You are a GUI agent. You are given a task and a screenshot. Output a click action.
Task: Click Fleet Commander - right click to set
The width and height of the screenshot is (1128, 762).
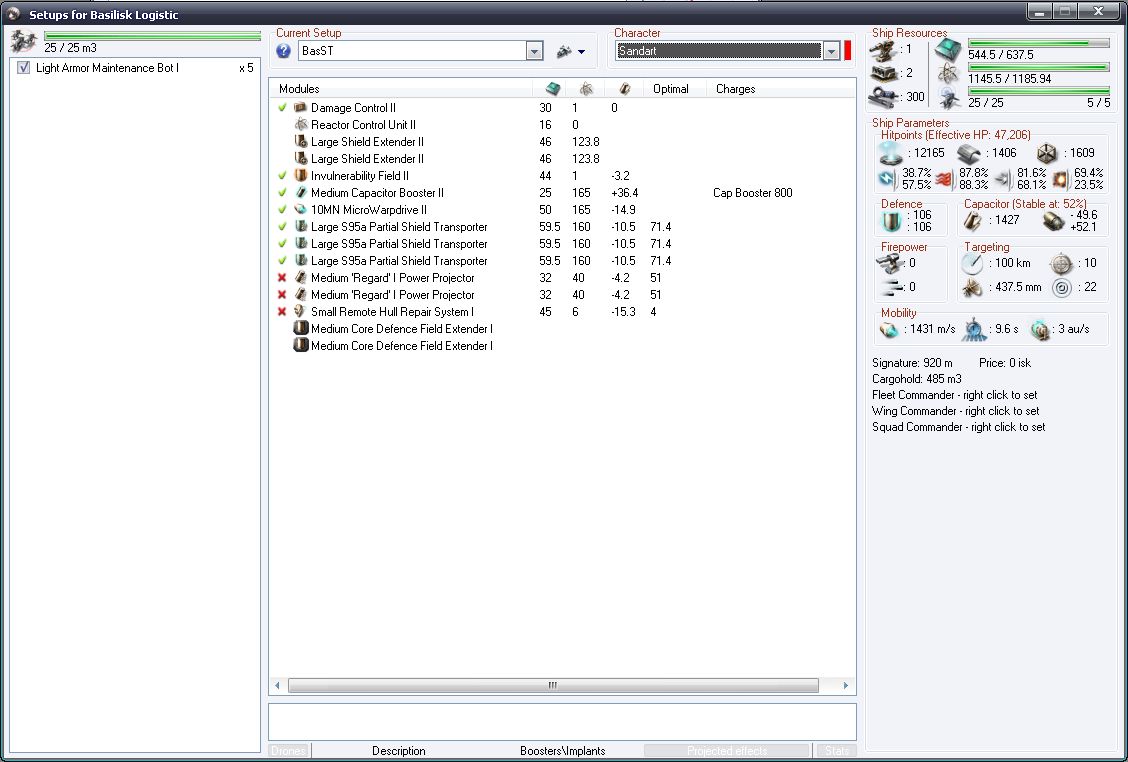coord(955,395)
